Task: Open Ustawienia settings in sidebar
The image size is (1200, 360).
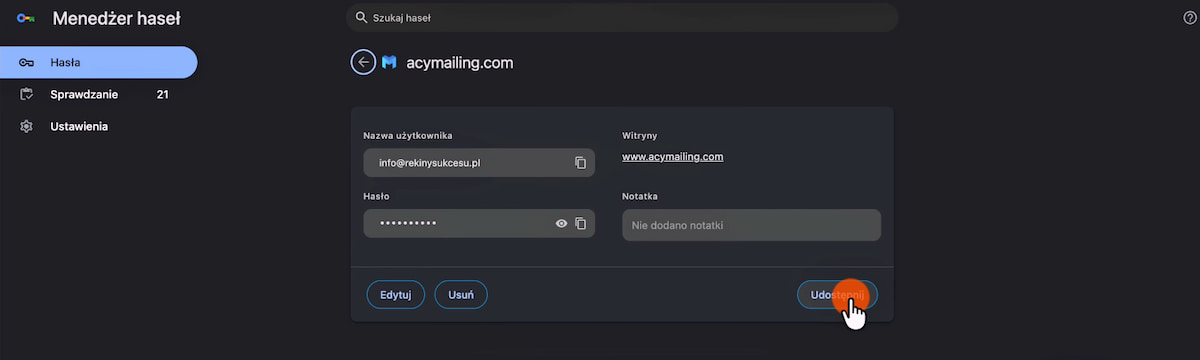Action: coord(98,126)
